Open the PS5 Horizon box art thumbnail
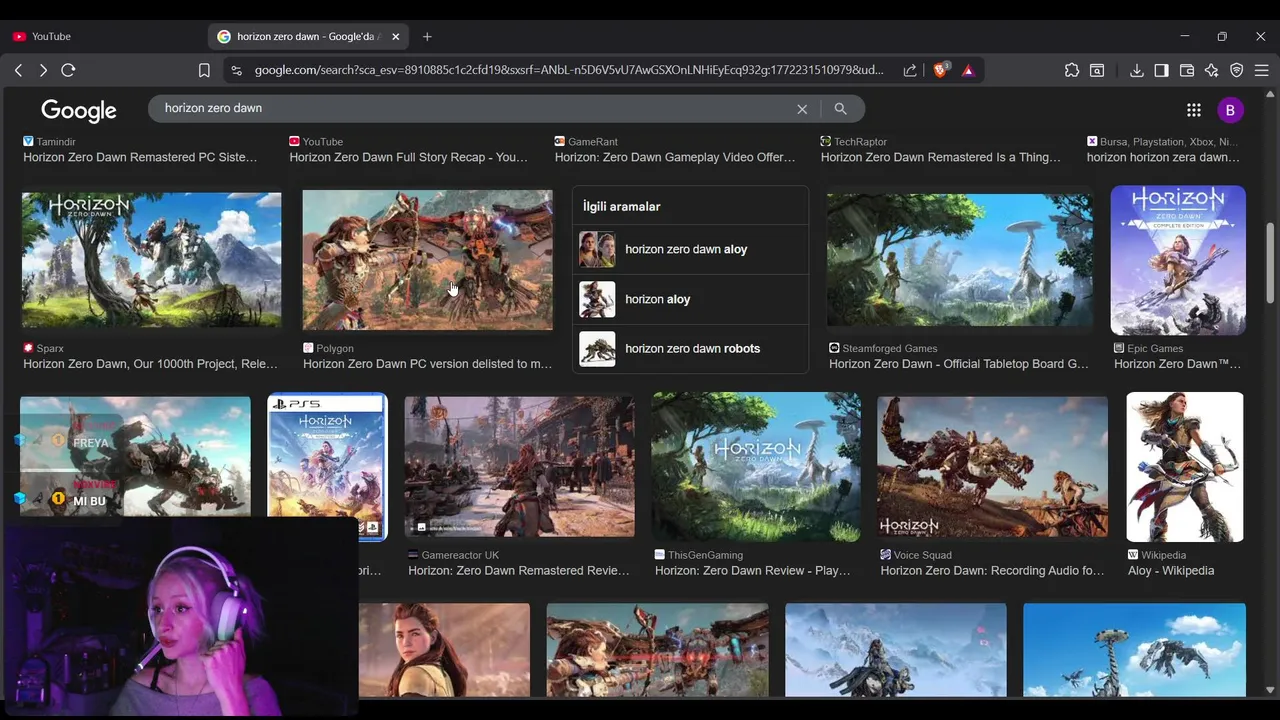Screen dimensions: 1280x720 327,467
